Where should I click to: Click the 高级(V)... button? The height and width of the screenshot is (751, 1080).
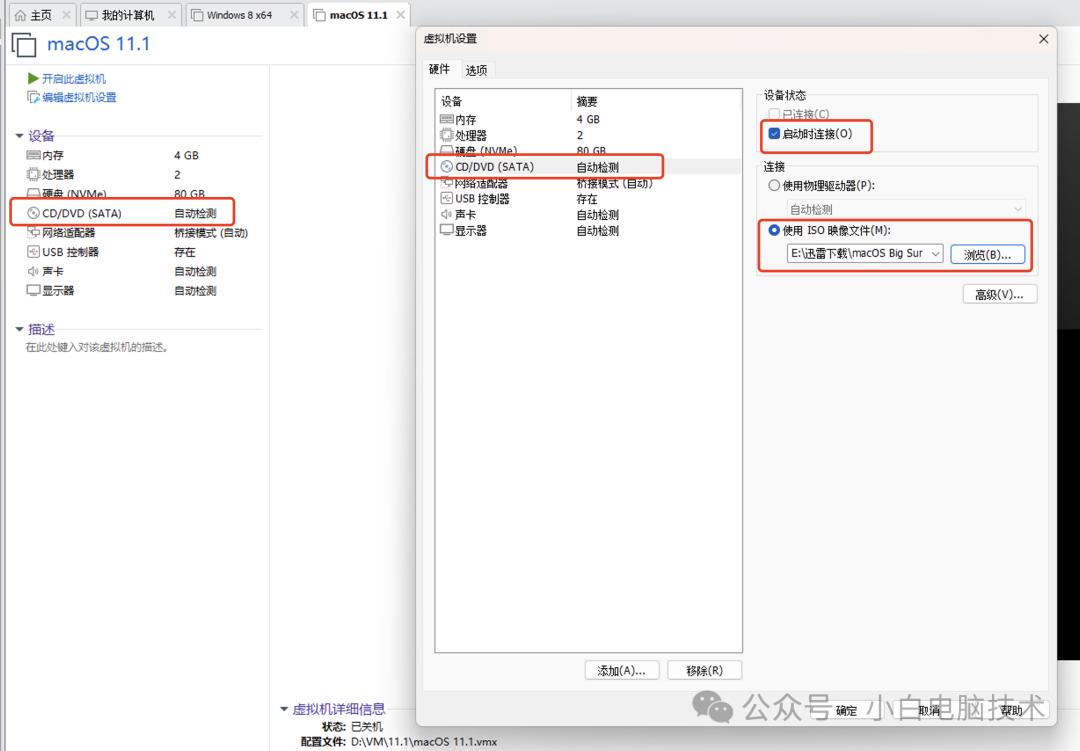pos(999,293)
